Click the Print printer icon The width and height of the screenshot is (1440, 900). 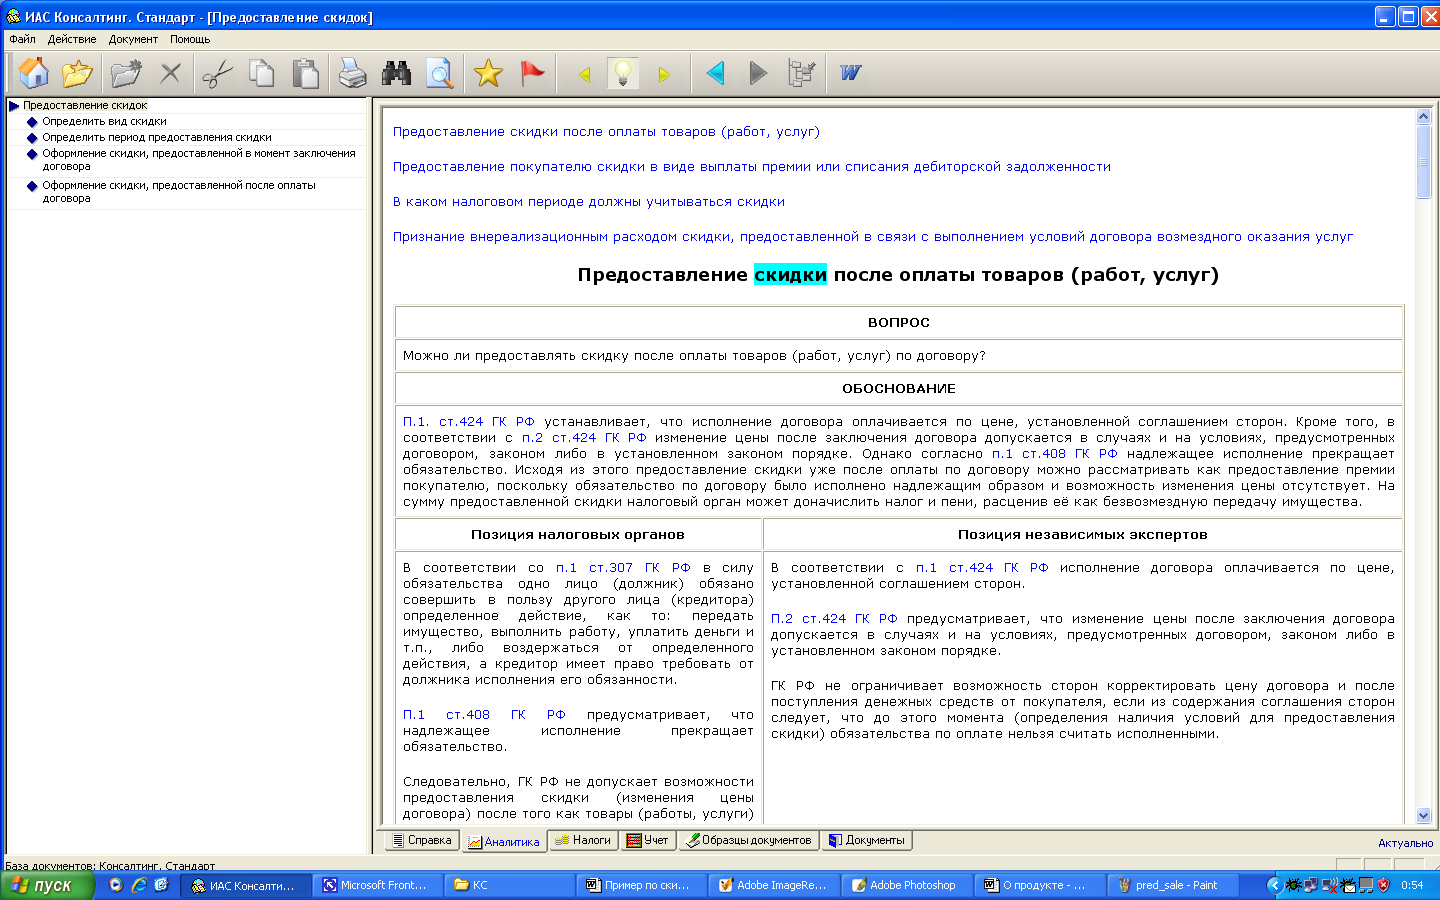[x=352, y=73]
